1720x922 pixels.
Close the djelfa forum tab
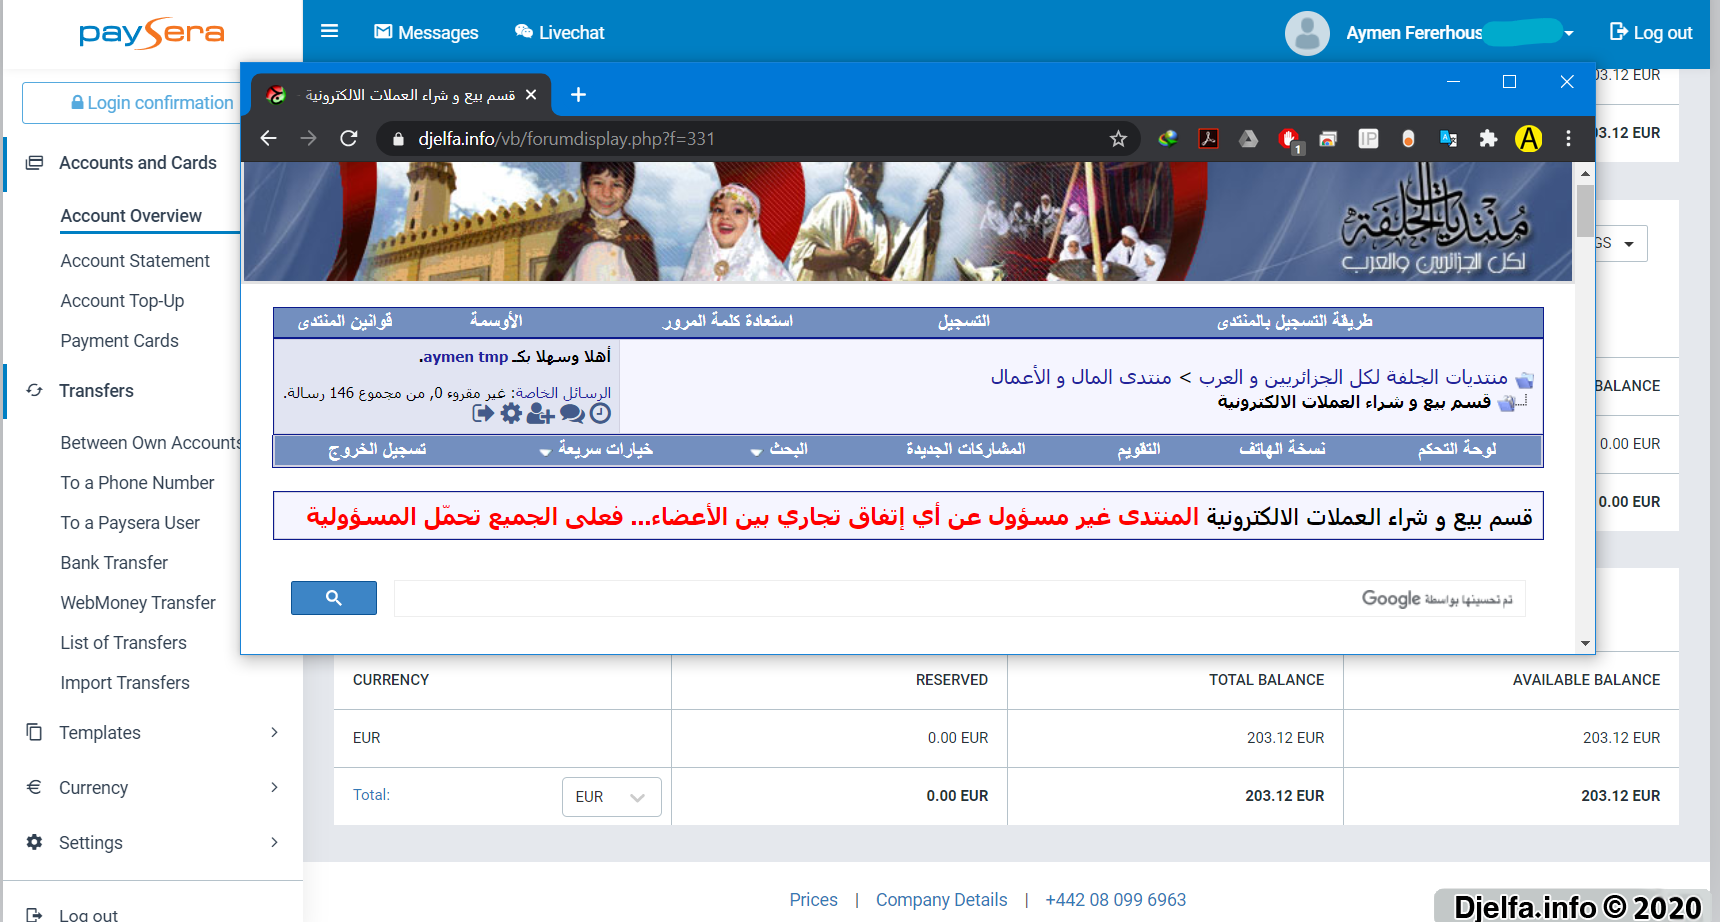pos(531,95)
